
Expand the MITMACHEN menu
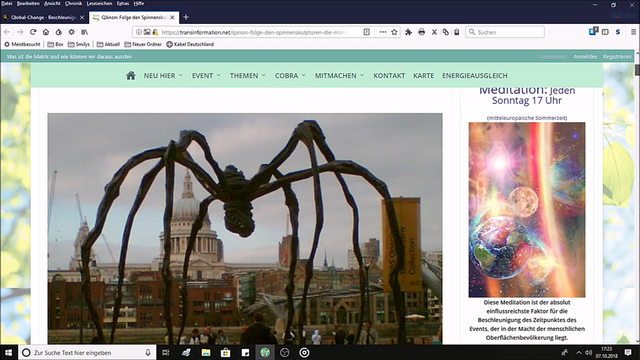(339, 76)
